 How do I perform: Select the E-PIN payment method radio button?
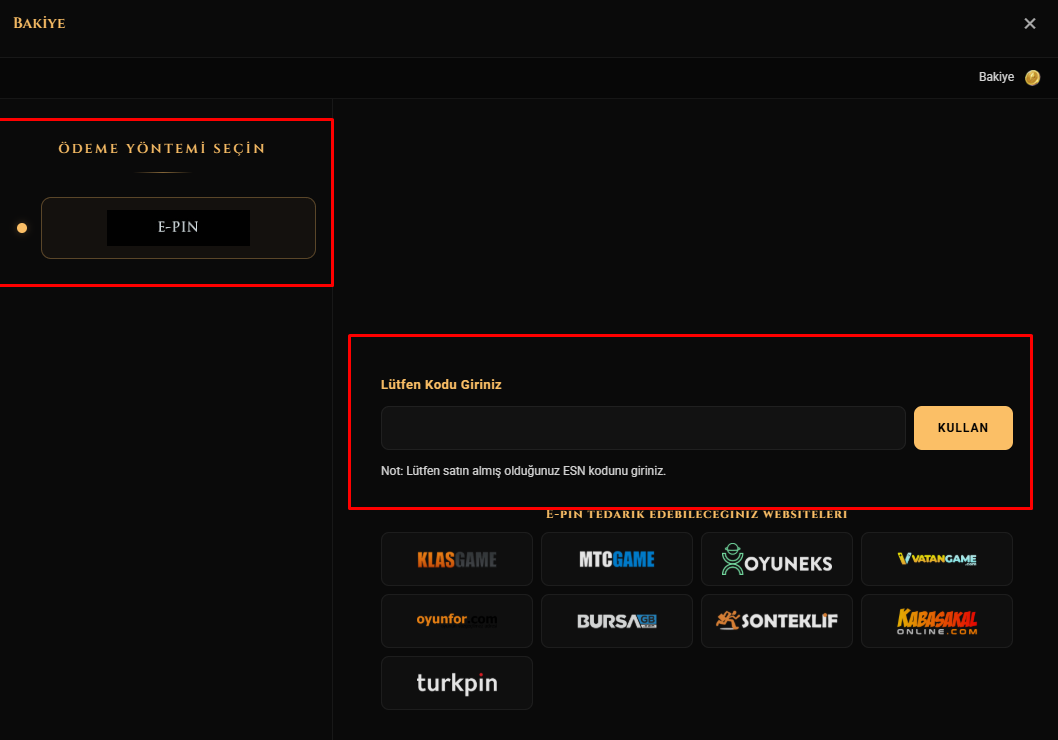[22, 228]
